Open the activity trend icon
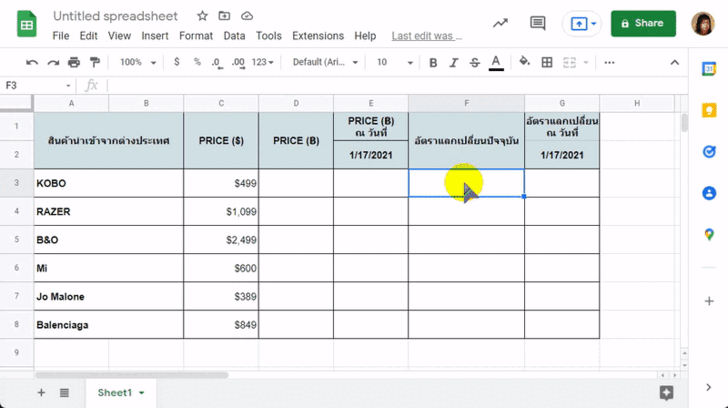Viewport: 728px width, 408px height. [x=500, y=23]
